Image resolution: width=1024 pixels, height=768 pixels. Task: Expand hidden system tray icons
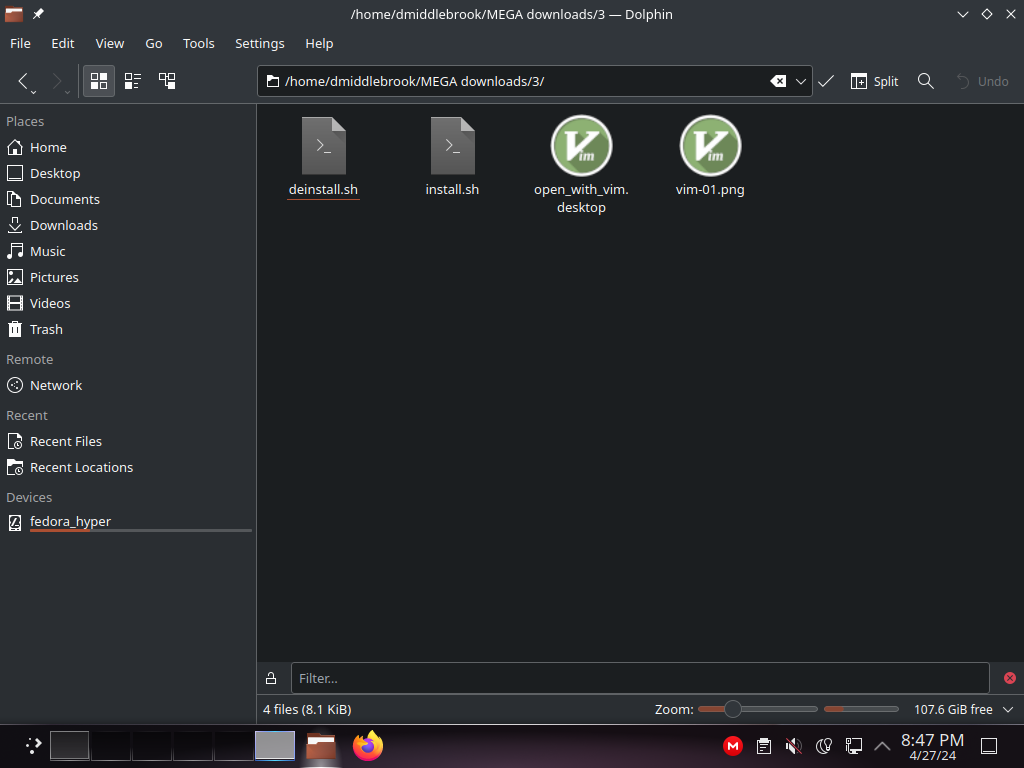click(x=882, y=746)
